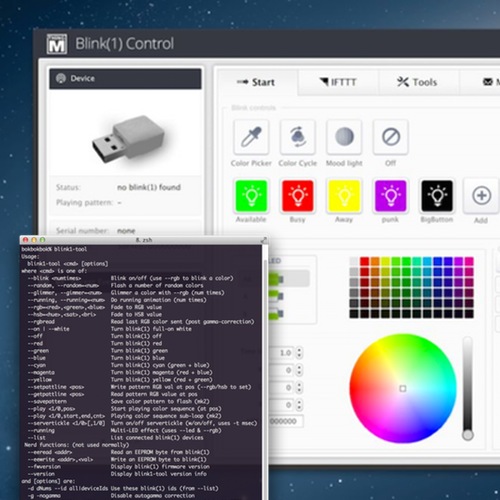Trigger the black BigButton color button
Screen dimensions: 500x500
pos(437,196)
